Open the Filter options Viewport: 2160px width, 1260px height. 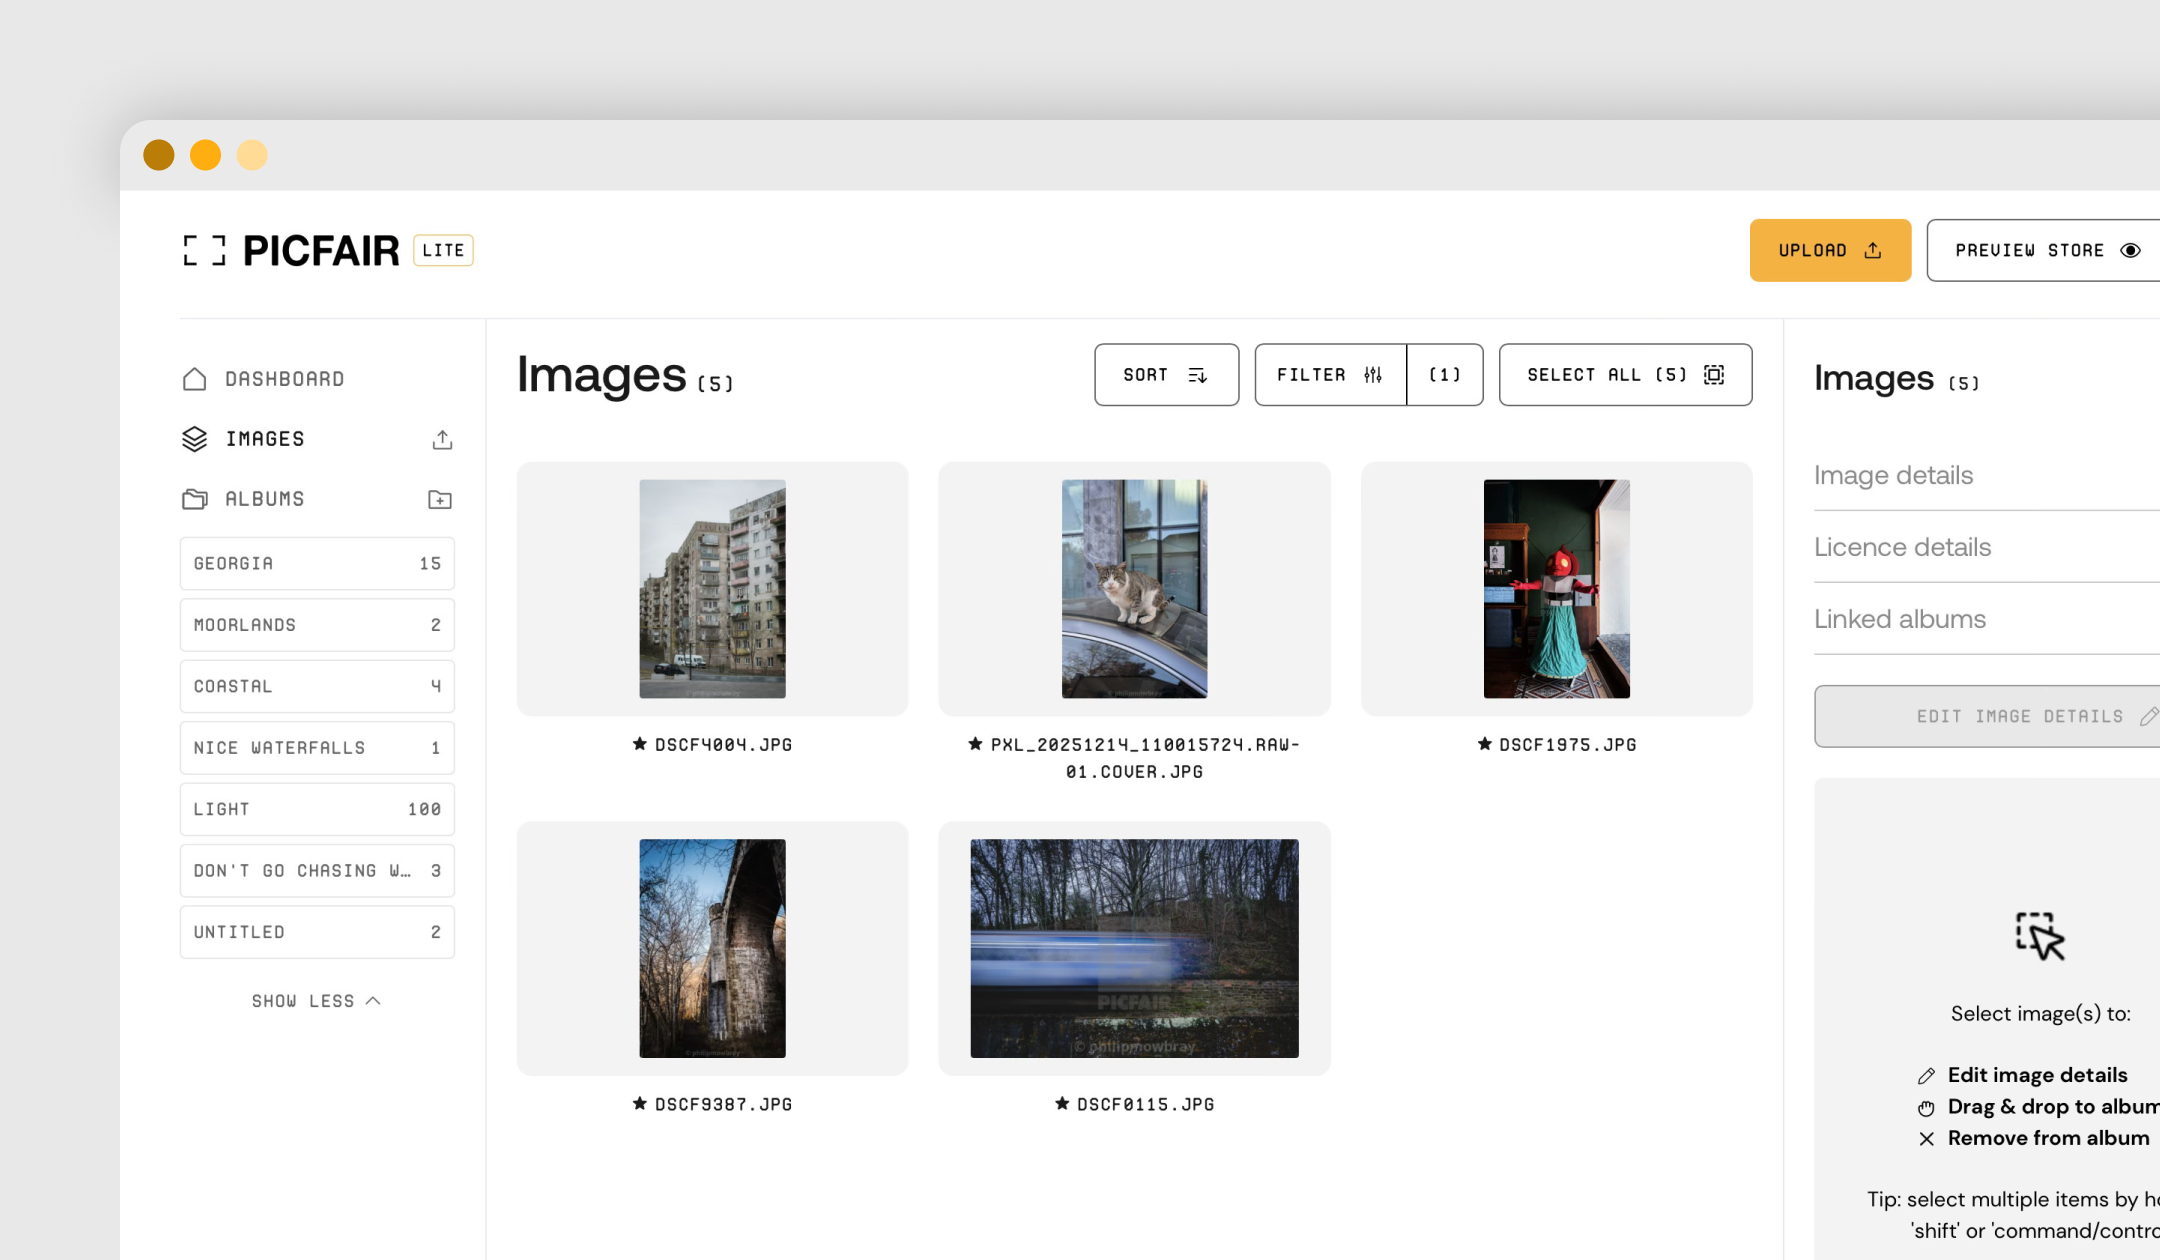[1330, 375]
